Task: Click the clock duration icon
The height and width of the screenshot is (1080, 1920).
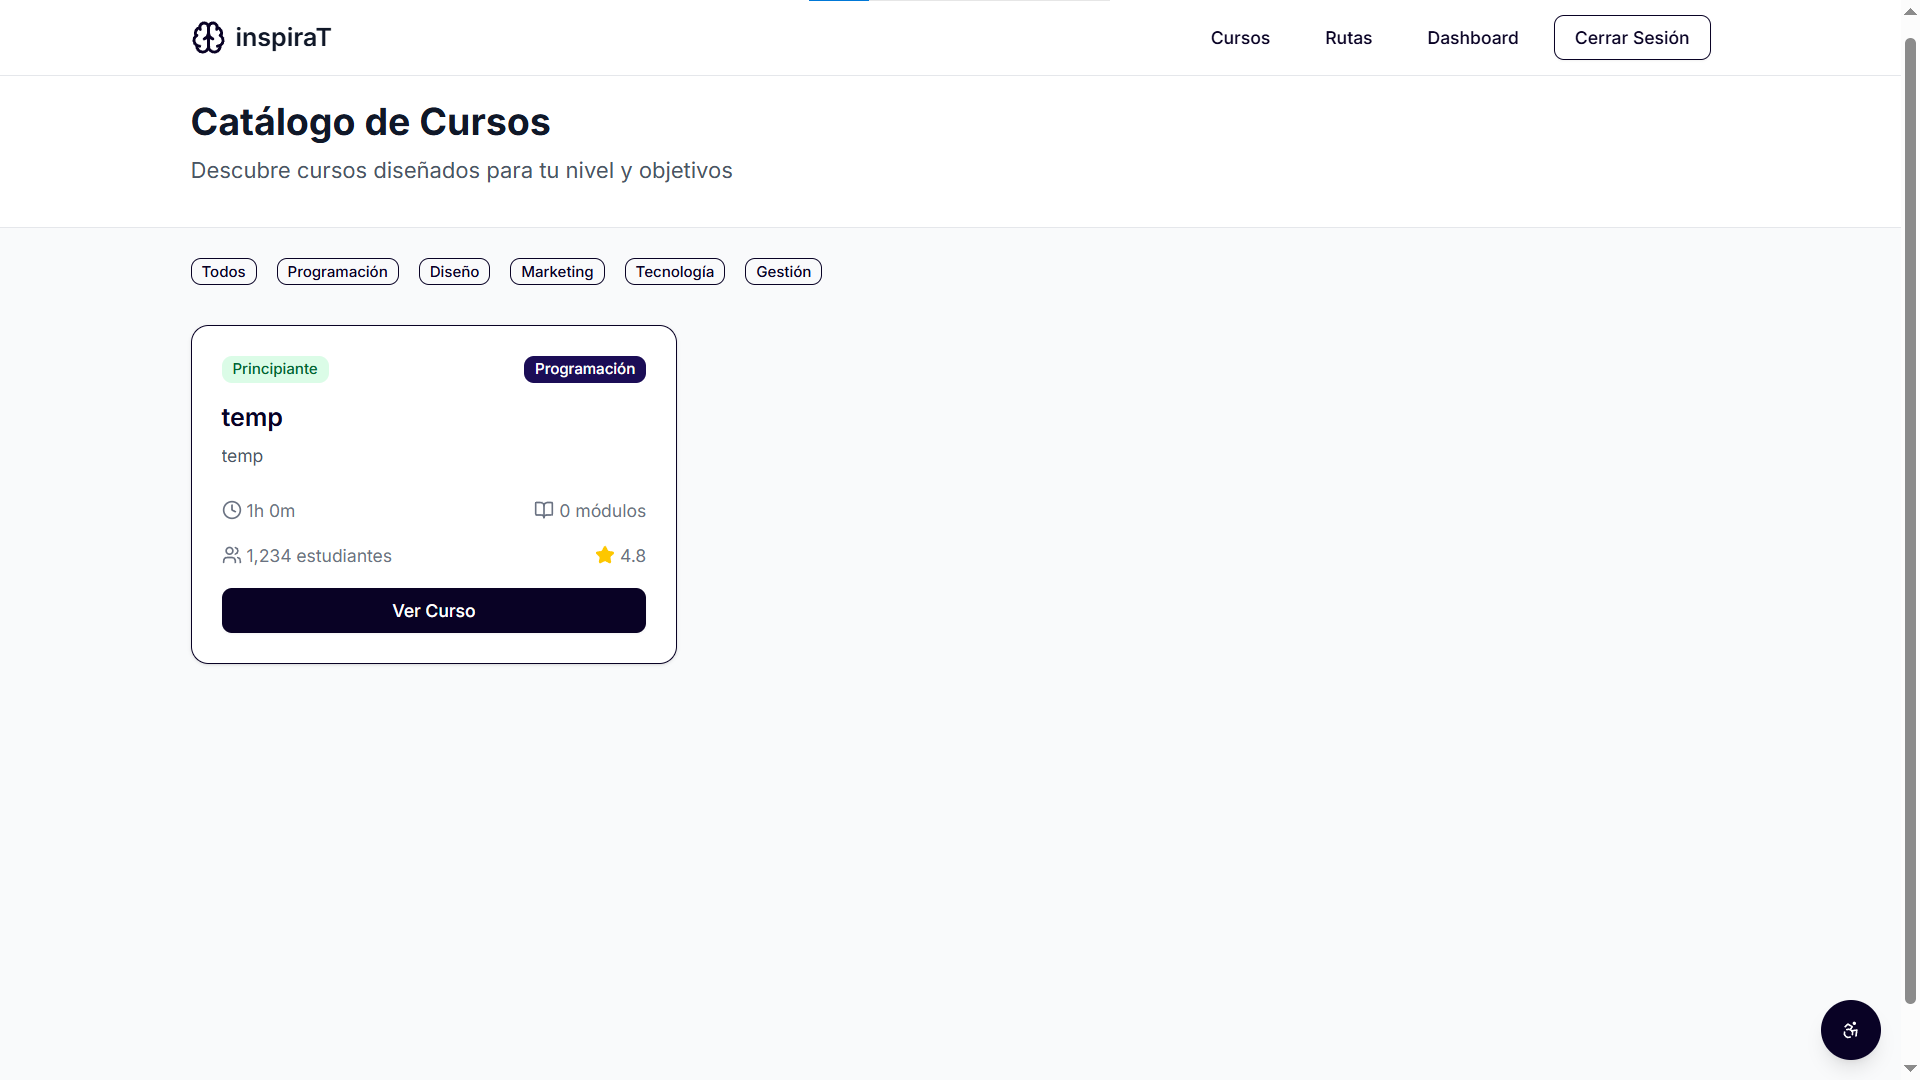Action: pos(231,510)
